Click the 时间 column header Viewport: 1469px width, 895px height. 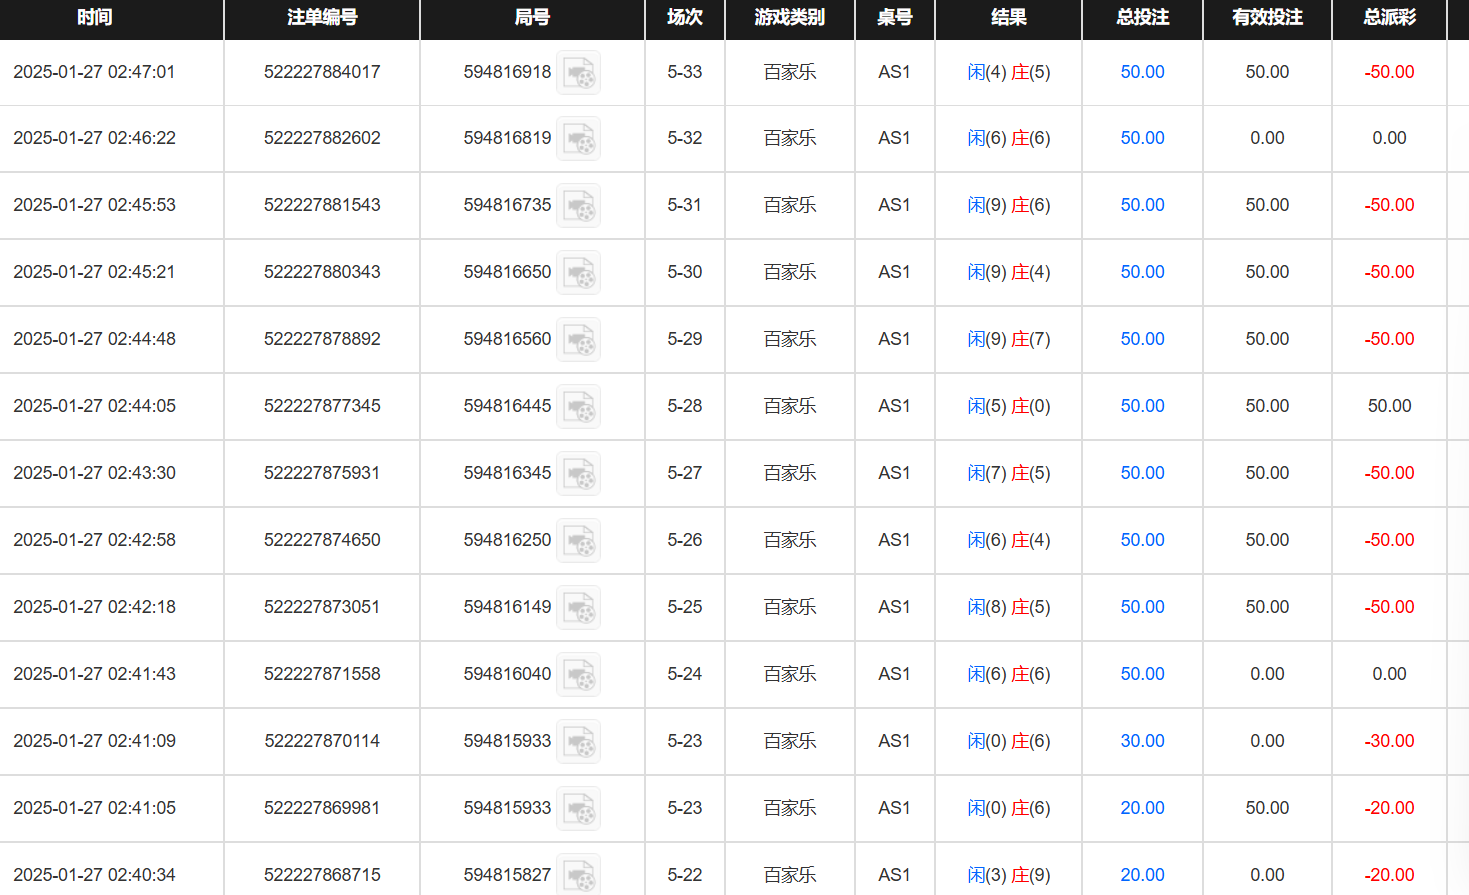(x=95, y=18)
